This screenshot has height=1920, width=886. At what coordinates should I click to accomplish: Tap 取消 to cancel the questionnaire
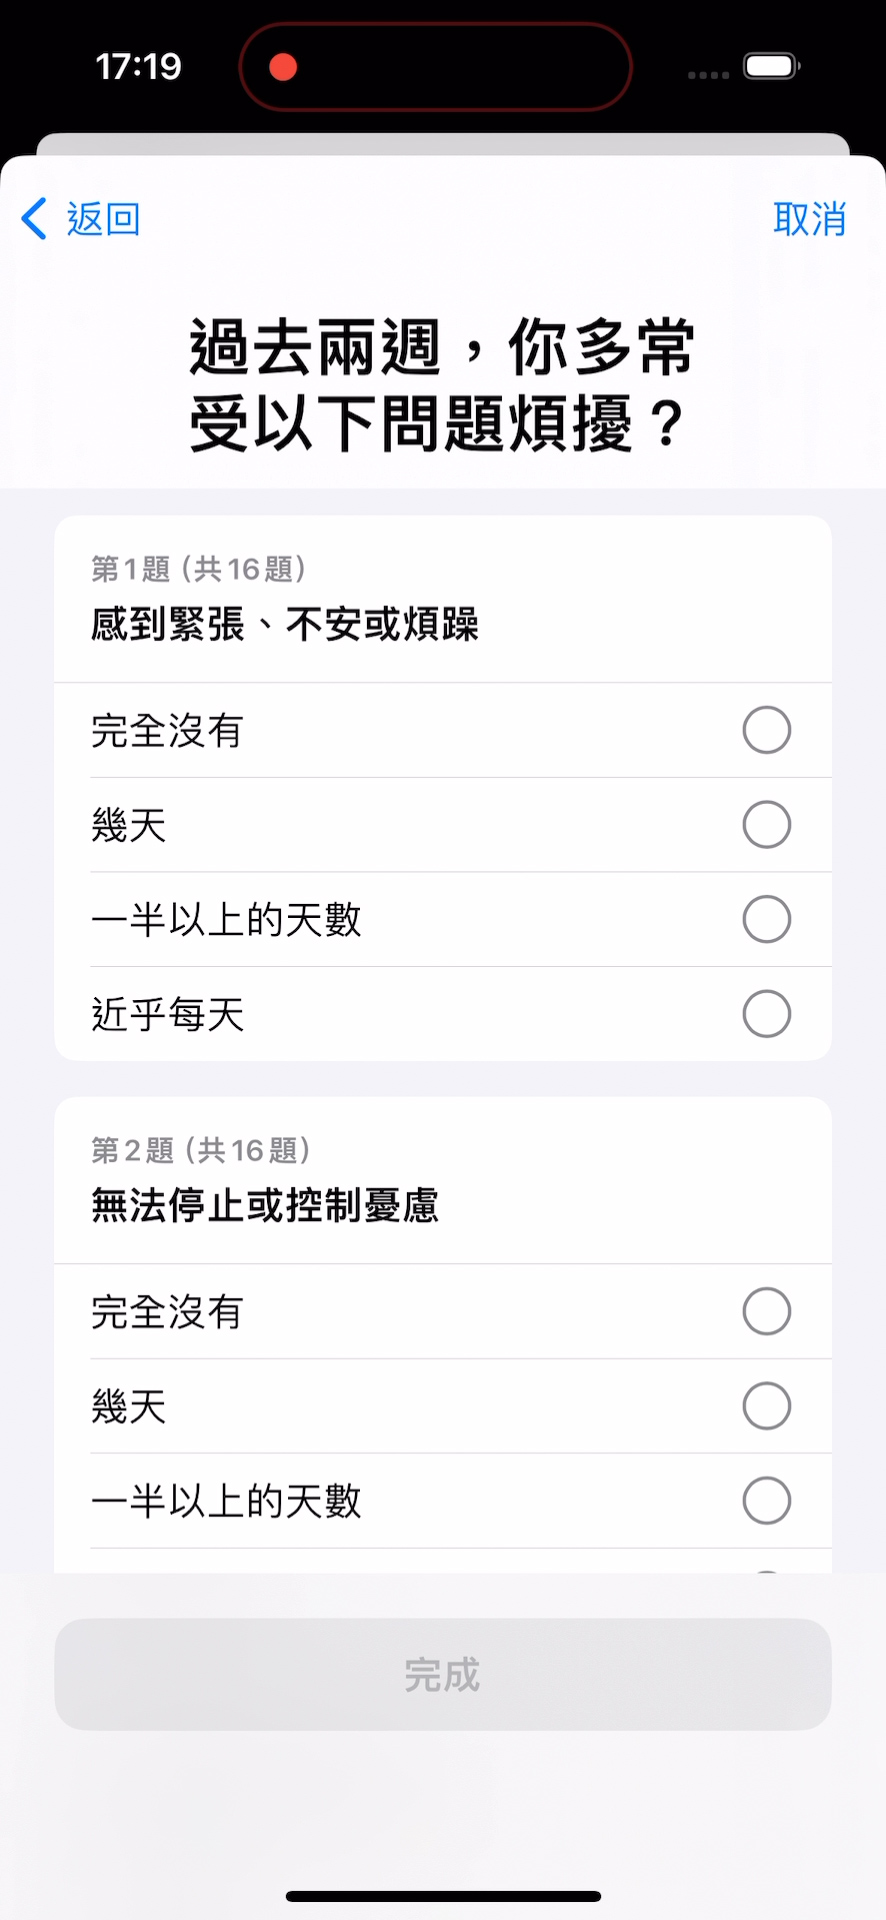click(x=809, y=218)
